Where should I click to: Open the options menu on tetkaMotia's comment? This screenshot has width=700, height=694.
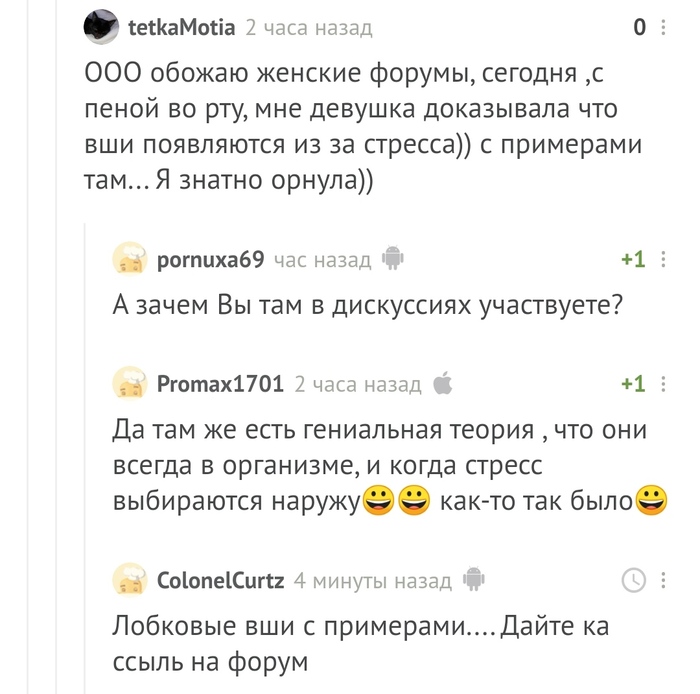[662, 28]
